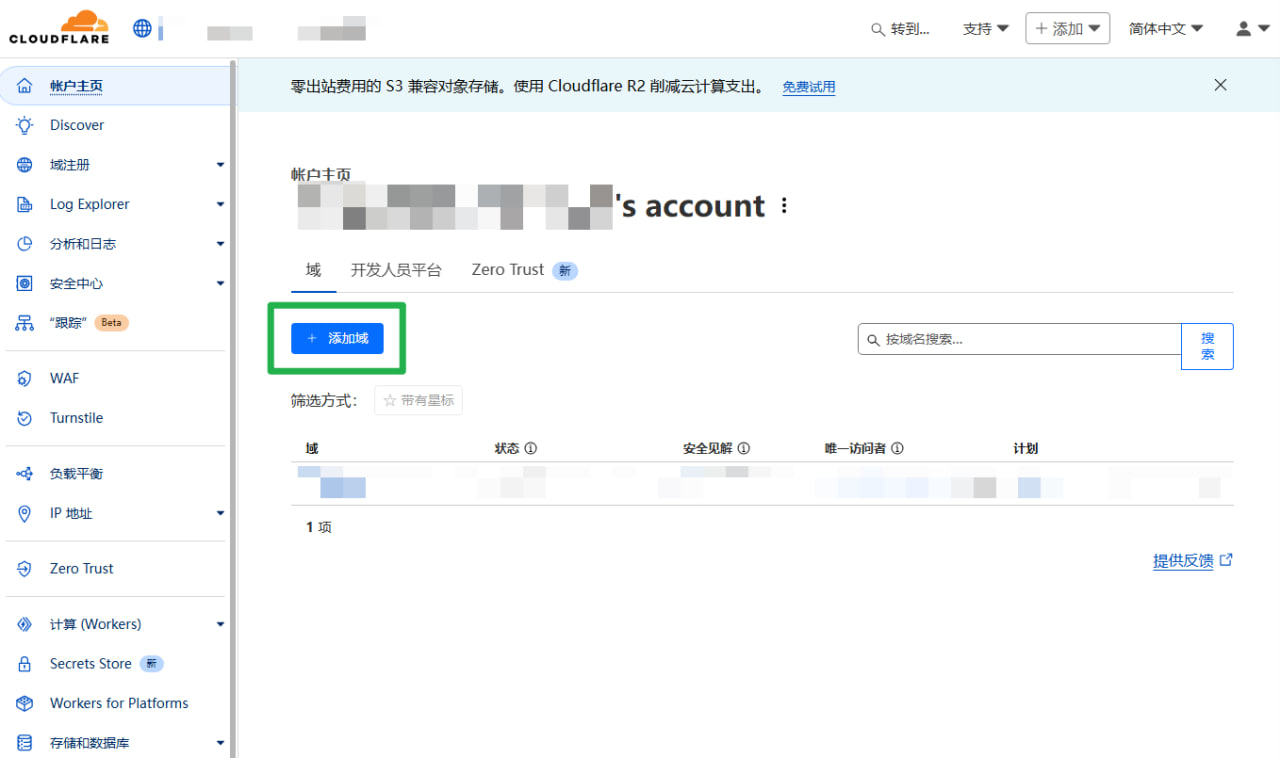Open Discover in the sidebar
This screenshot has height=758, width=1280.
[x=77, y=125]
